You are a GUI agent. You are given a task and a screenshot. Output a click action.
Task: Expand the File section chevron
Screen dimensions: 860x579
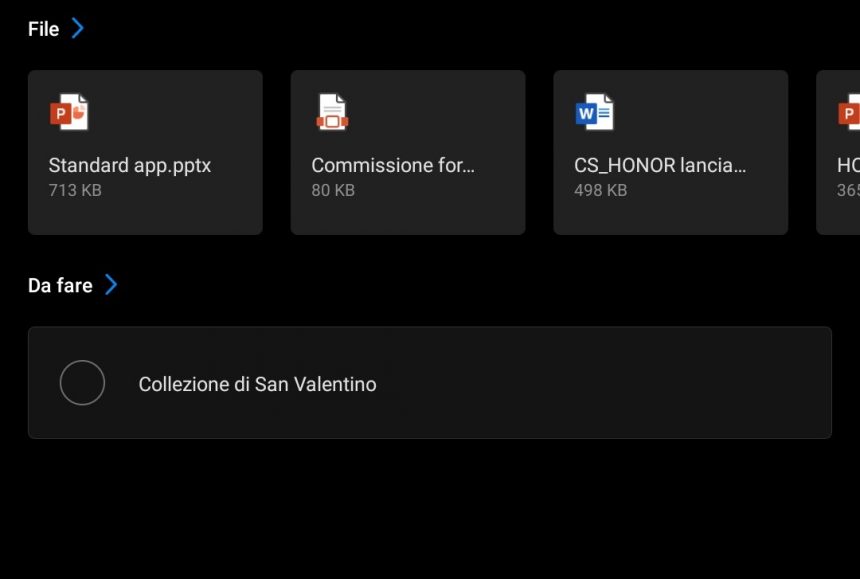click(78, 29)
